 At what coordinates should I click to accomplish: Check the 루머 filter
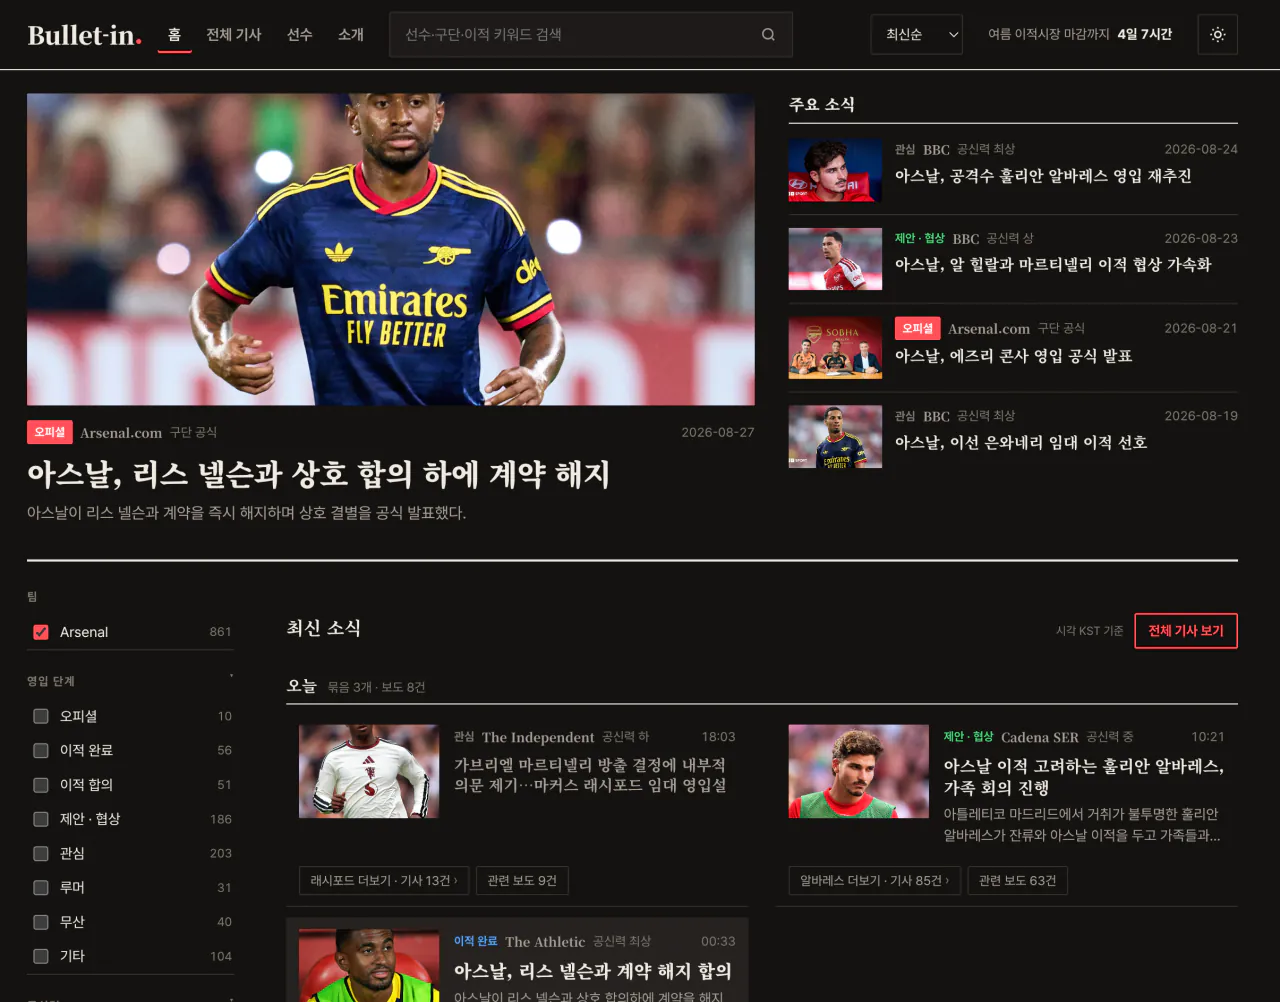(x=41, y=887)
